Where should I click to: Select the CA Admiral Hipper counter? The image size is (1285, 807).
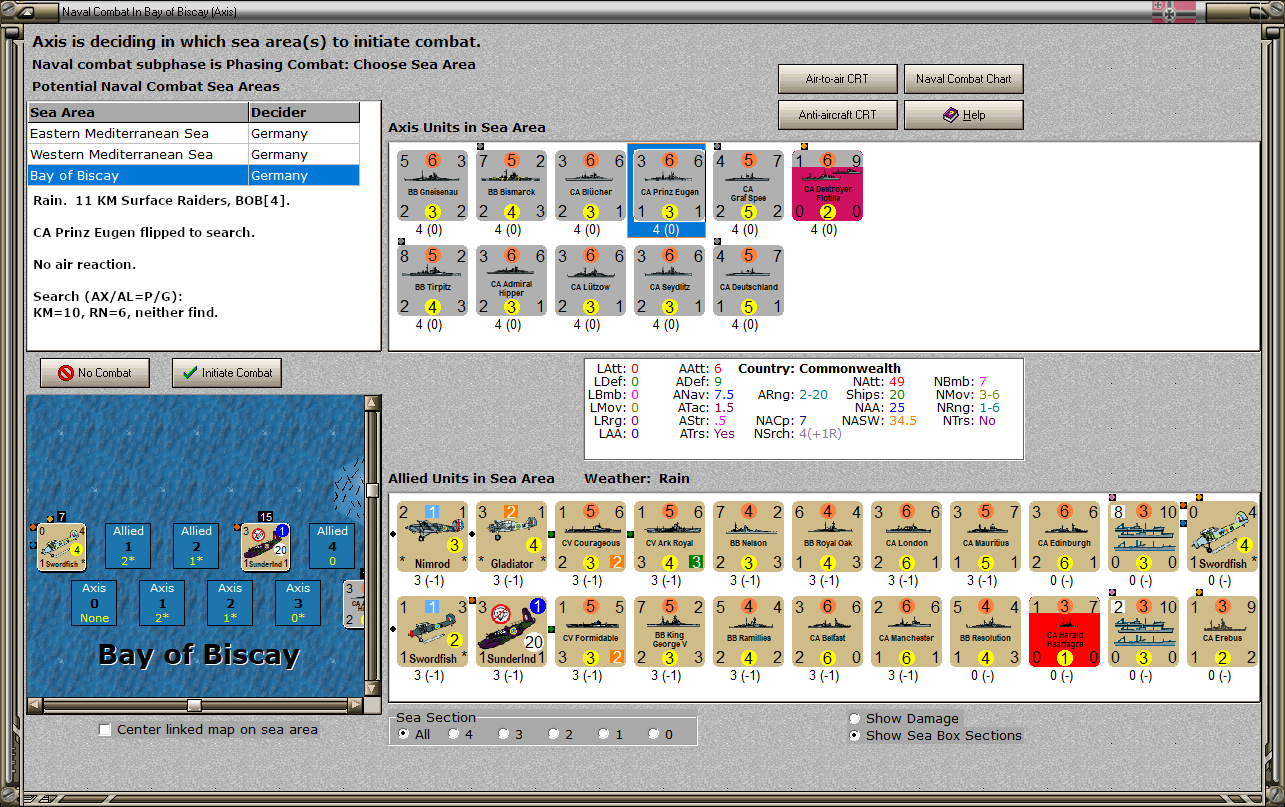pyautogui.click(x=511, y=280)
